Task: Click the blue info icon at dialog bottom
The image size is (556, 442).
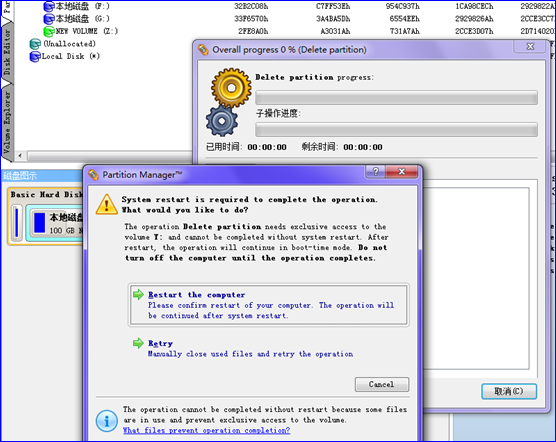Action: pyautogui.click(x=107, y=421)
